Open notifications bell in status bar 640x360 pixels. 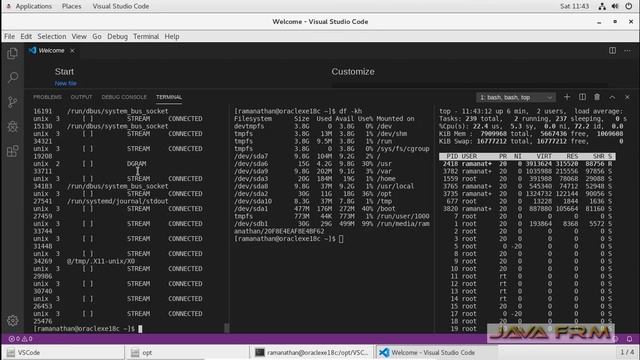pyautogui.click(x=629, y=339)
